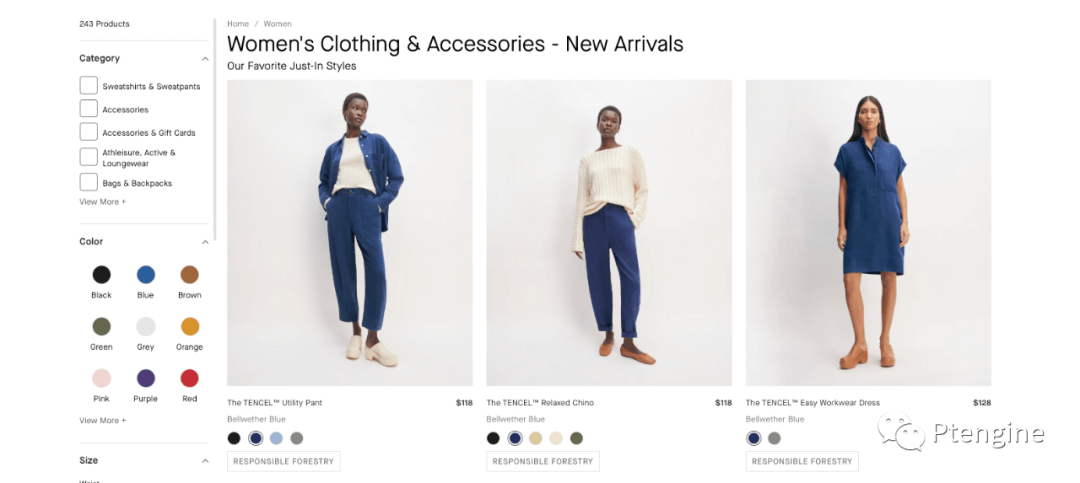Click Responsible Forestry tag under Relaxed Chino
Viewport: 1080px width, 483px height.
(543, 462)
